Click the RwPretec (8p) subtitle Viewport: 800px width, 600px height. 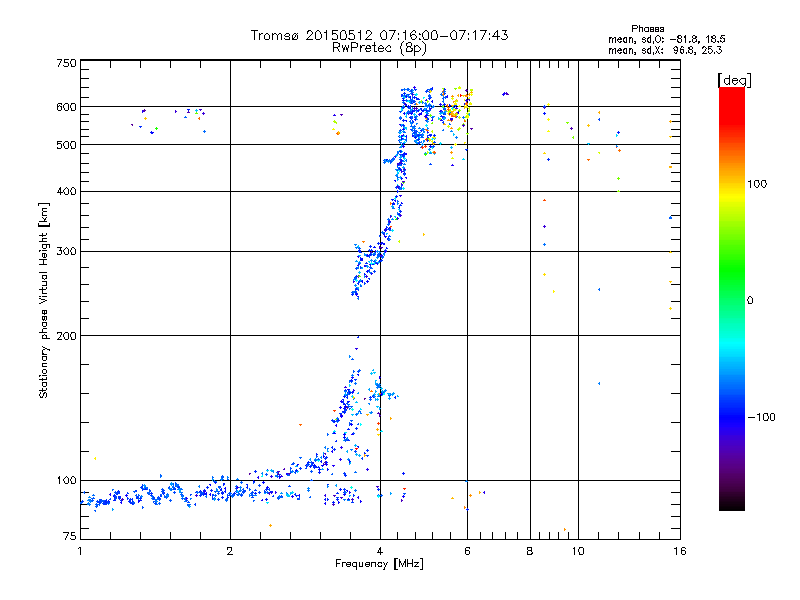(379, 47)
